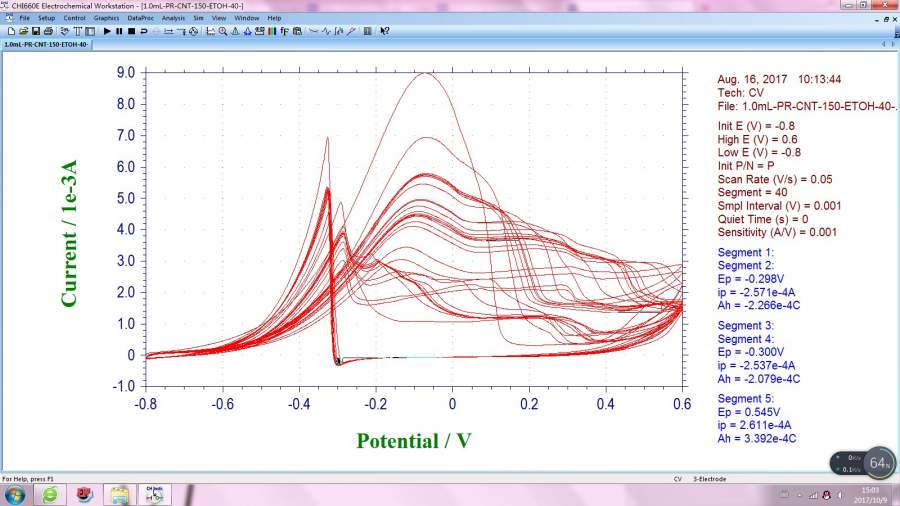Start the experiment with the Run icon
This screenshot has width=900, height=506.
(x=107, y=31)
